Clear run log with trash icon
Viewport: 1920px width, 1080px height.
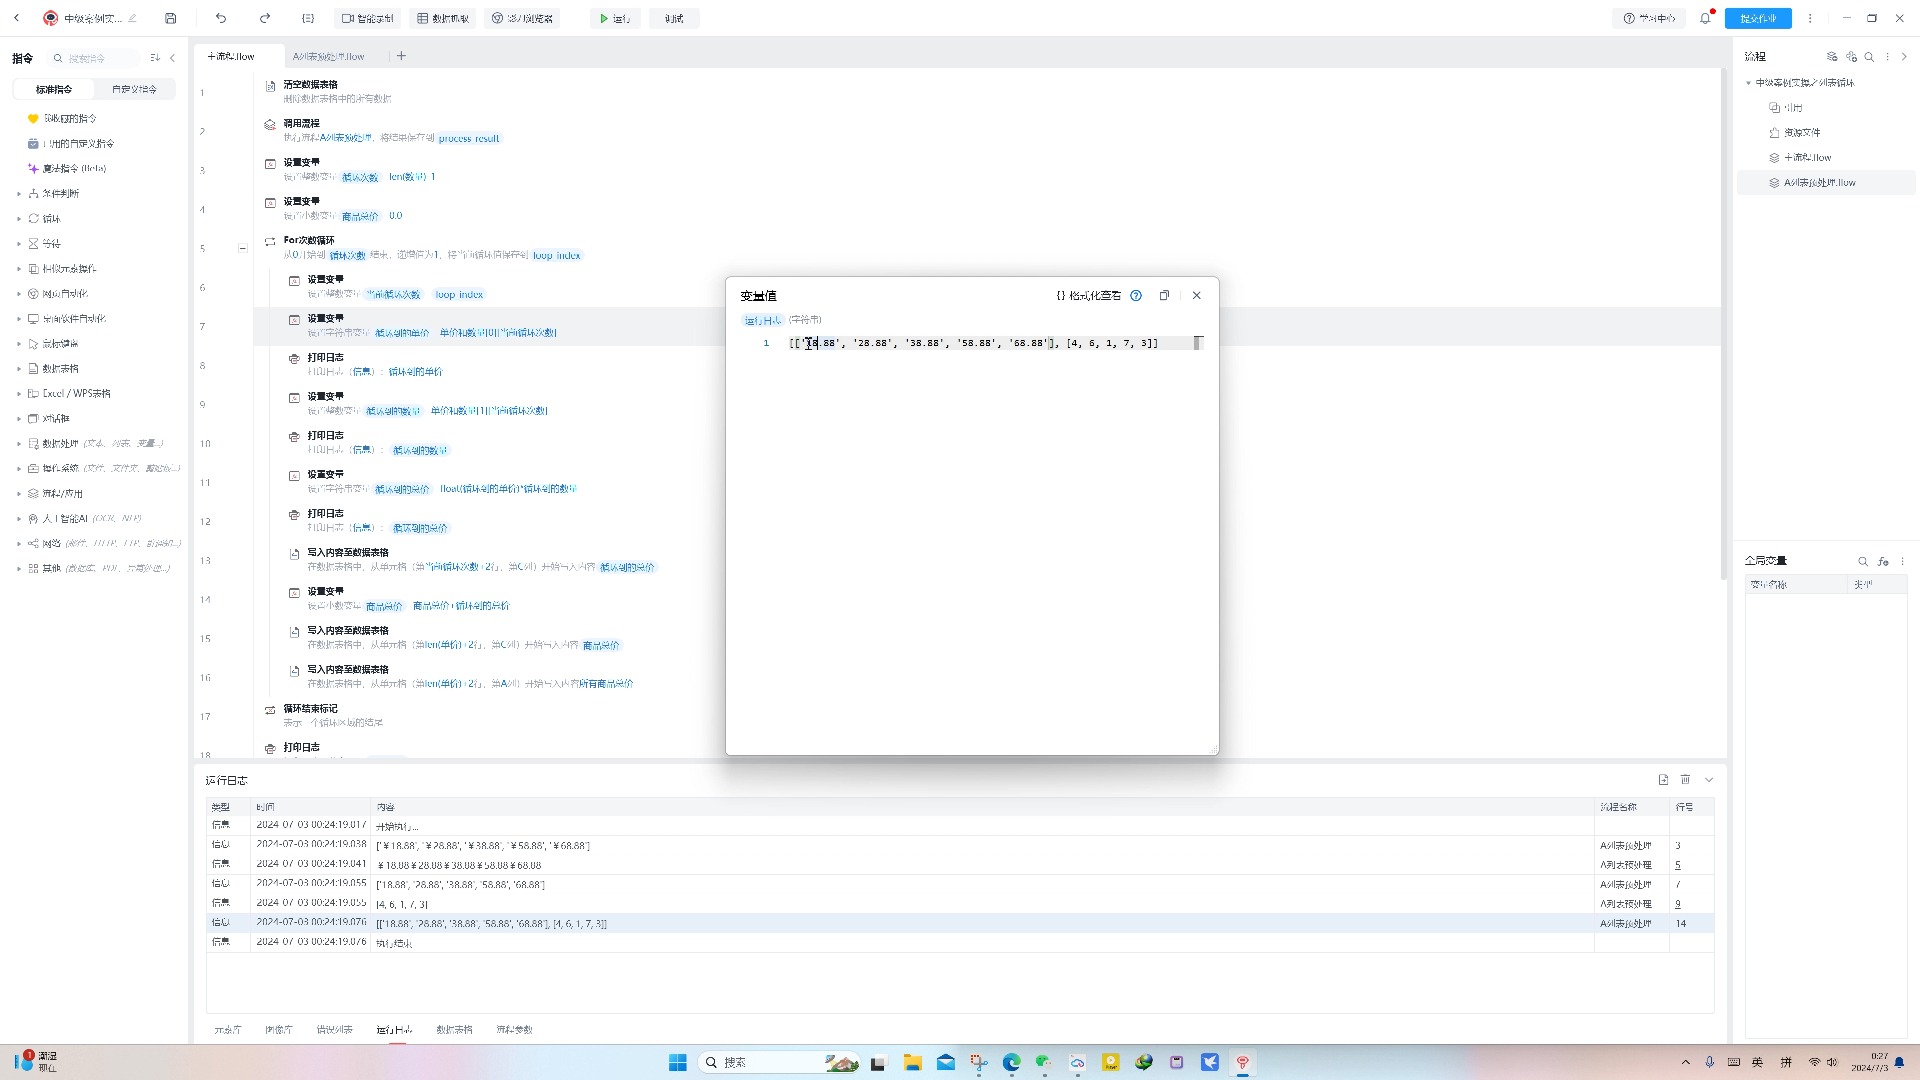click(x=1686, y=780)
